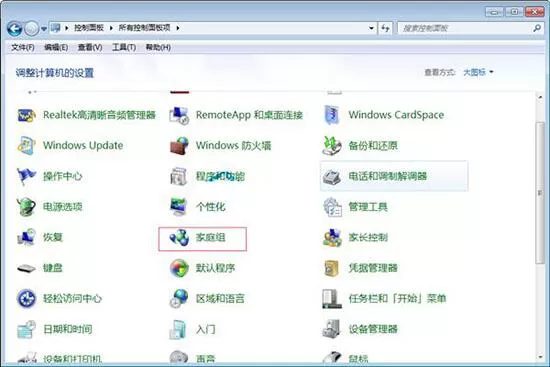Open the 程序和功能 icon
Viewport: 550px width, 367px height.
pos(179,176)
